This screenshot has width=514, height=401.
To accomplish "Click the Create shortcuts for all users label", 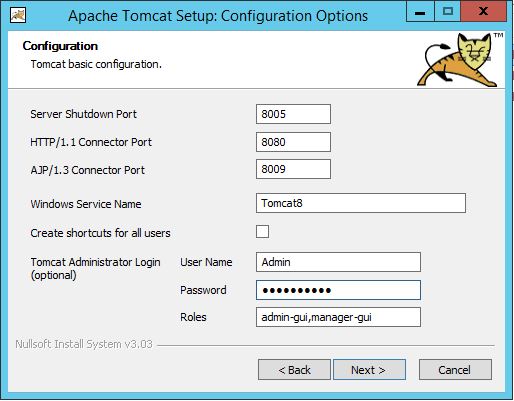I will pos(100,233).
